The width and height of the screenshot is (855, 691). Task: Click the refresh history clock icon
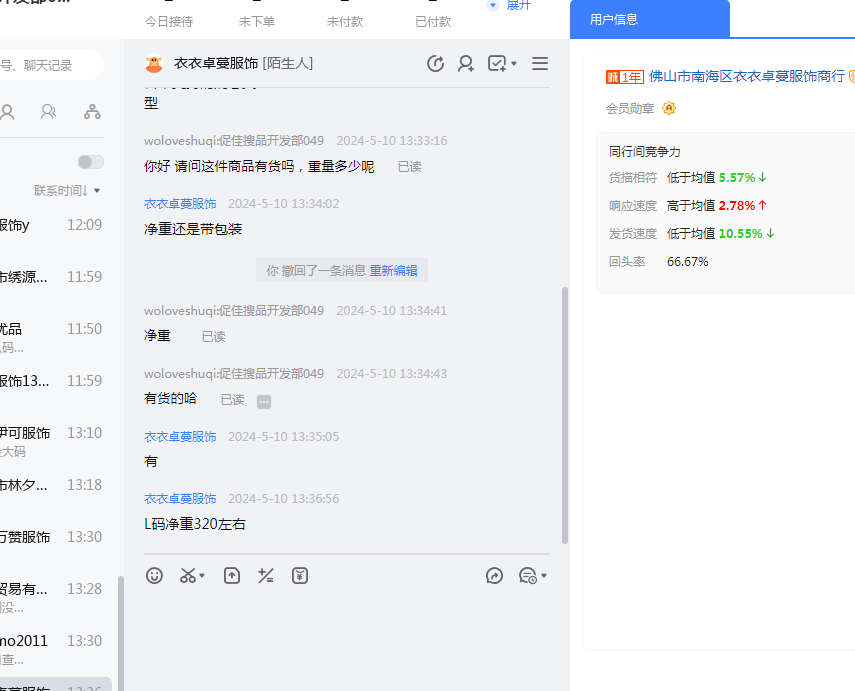coord(435,64)
